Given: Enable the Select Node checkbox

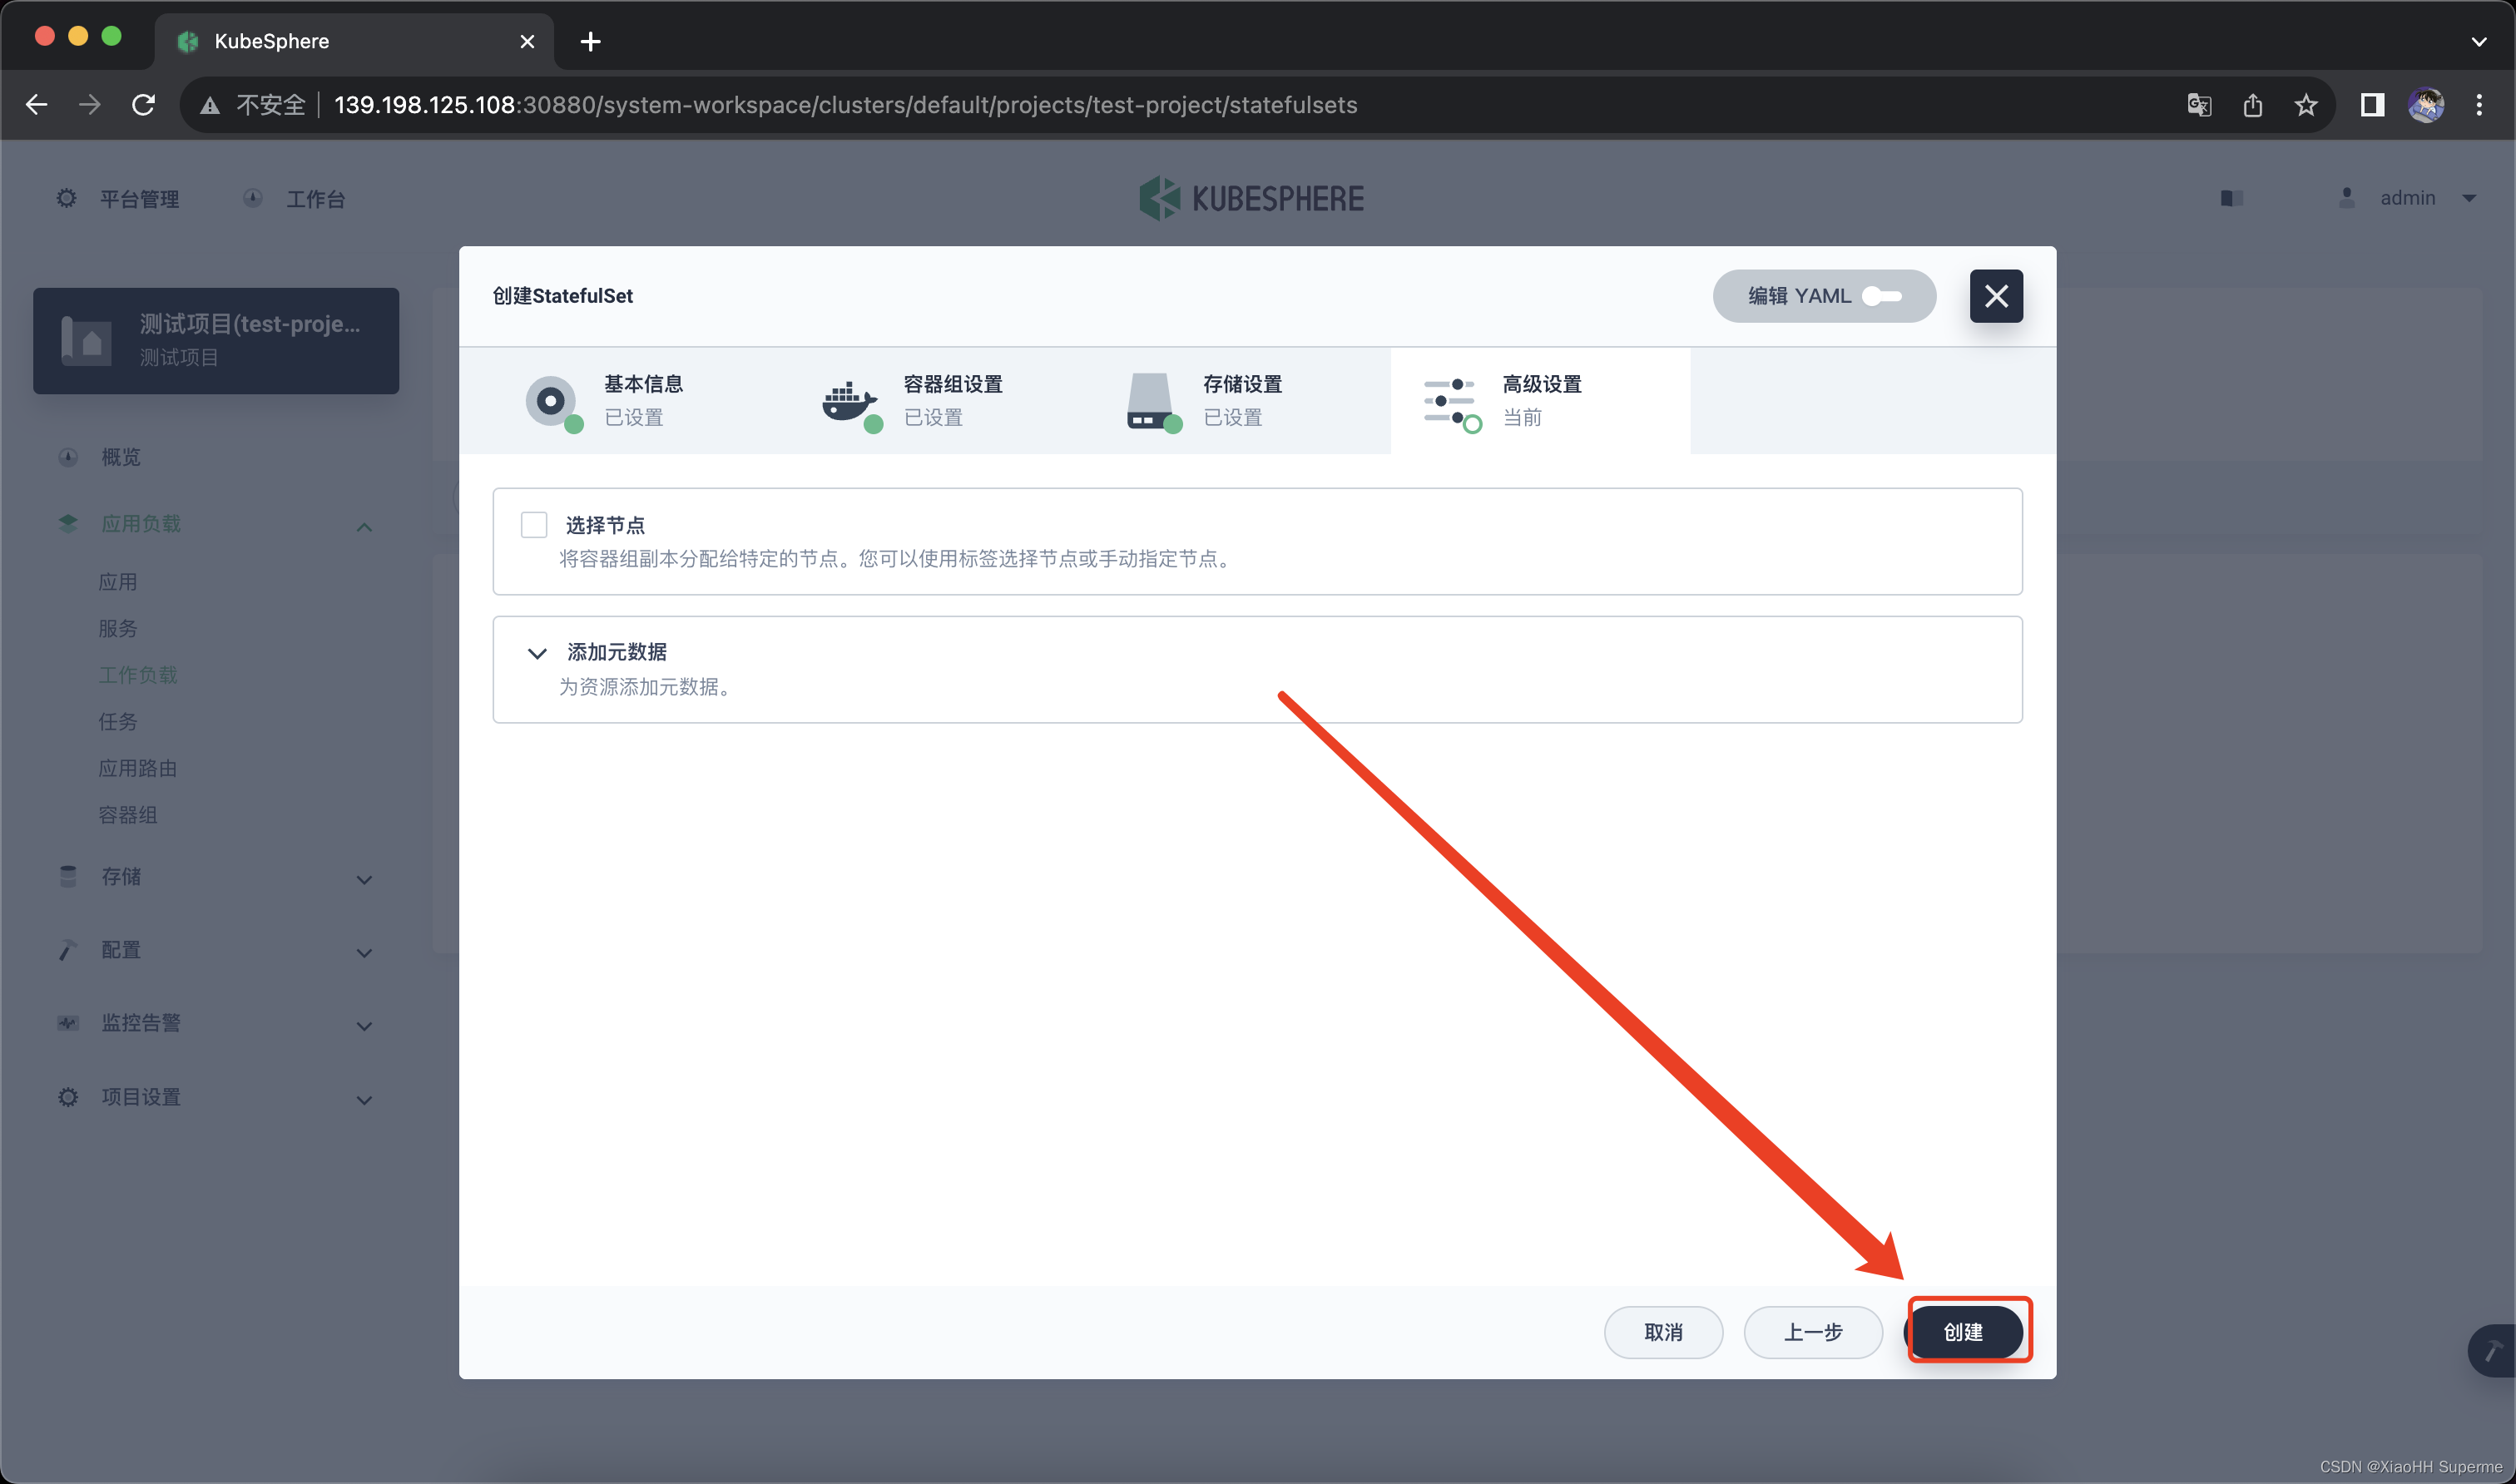Looking at the screenshot, I should 534,525.
